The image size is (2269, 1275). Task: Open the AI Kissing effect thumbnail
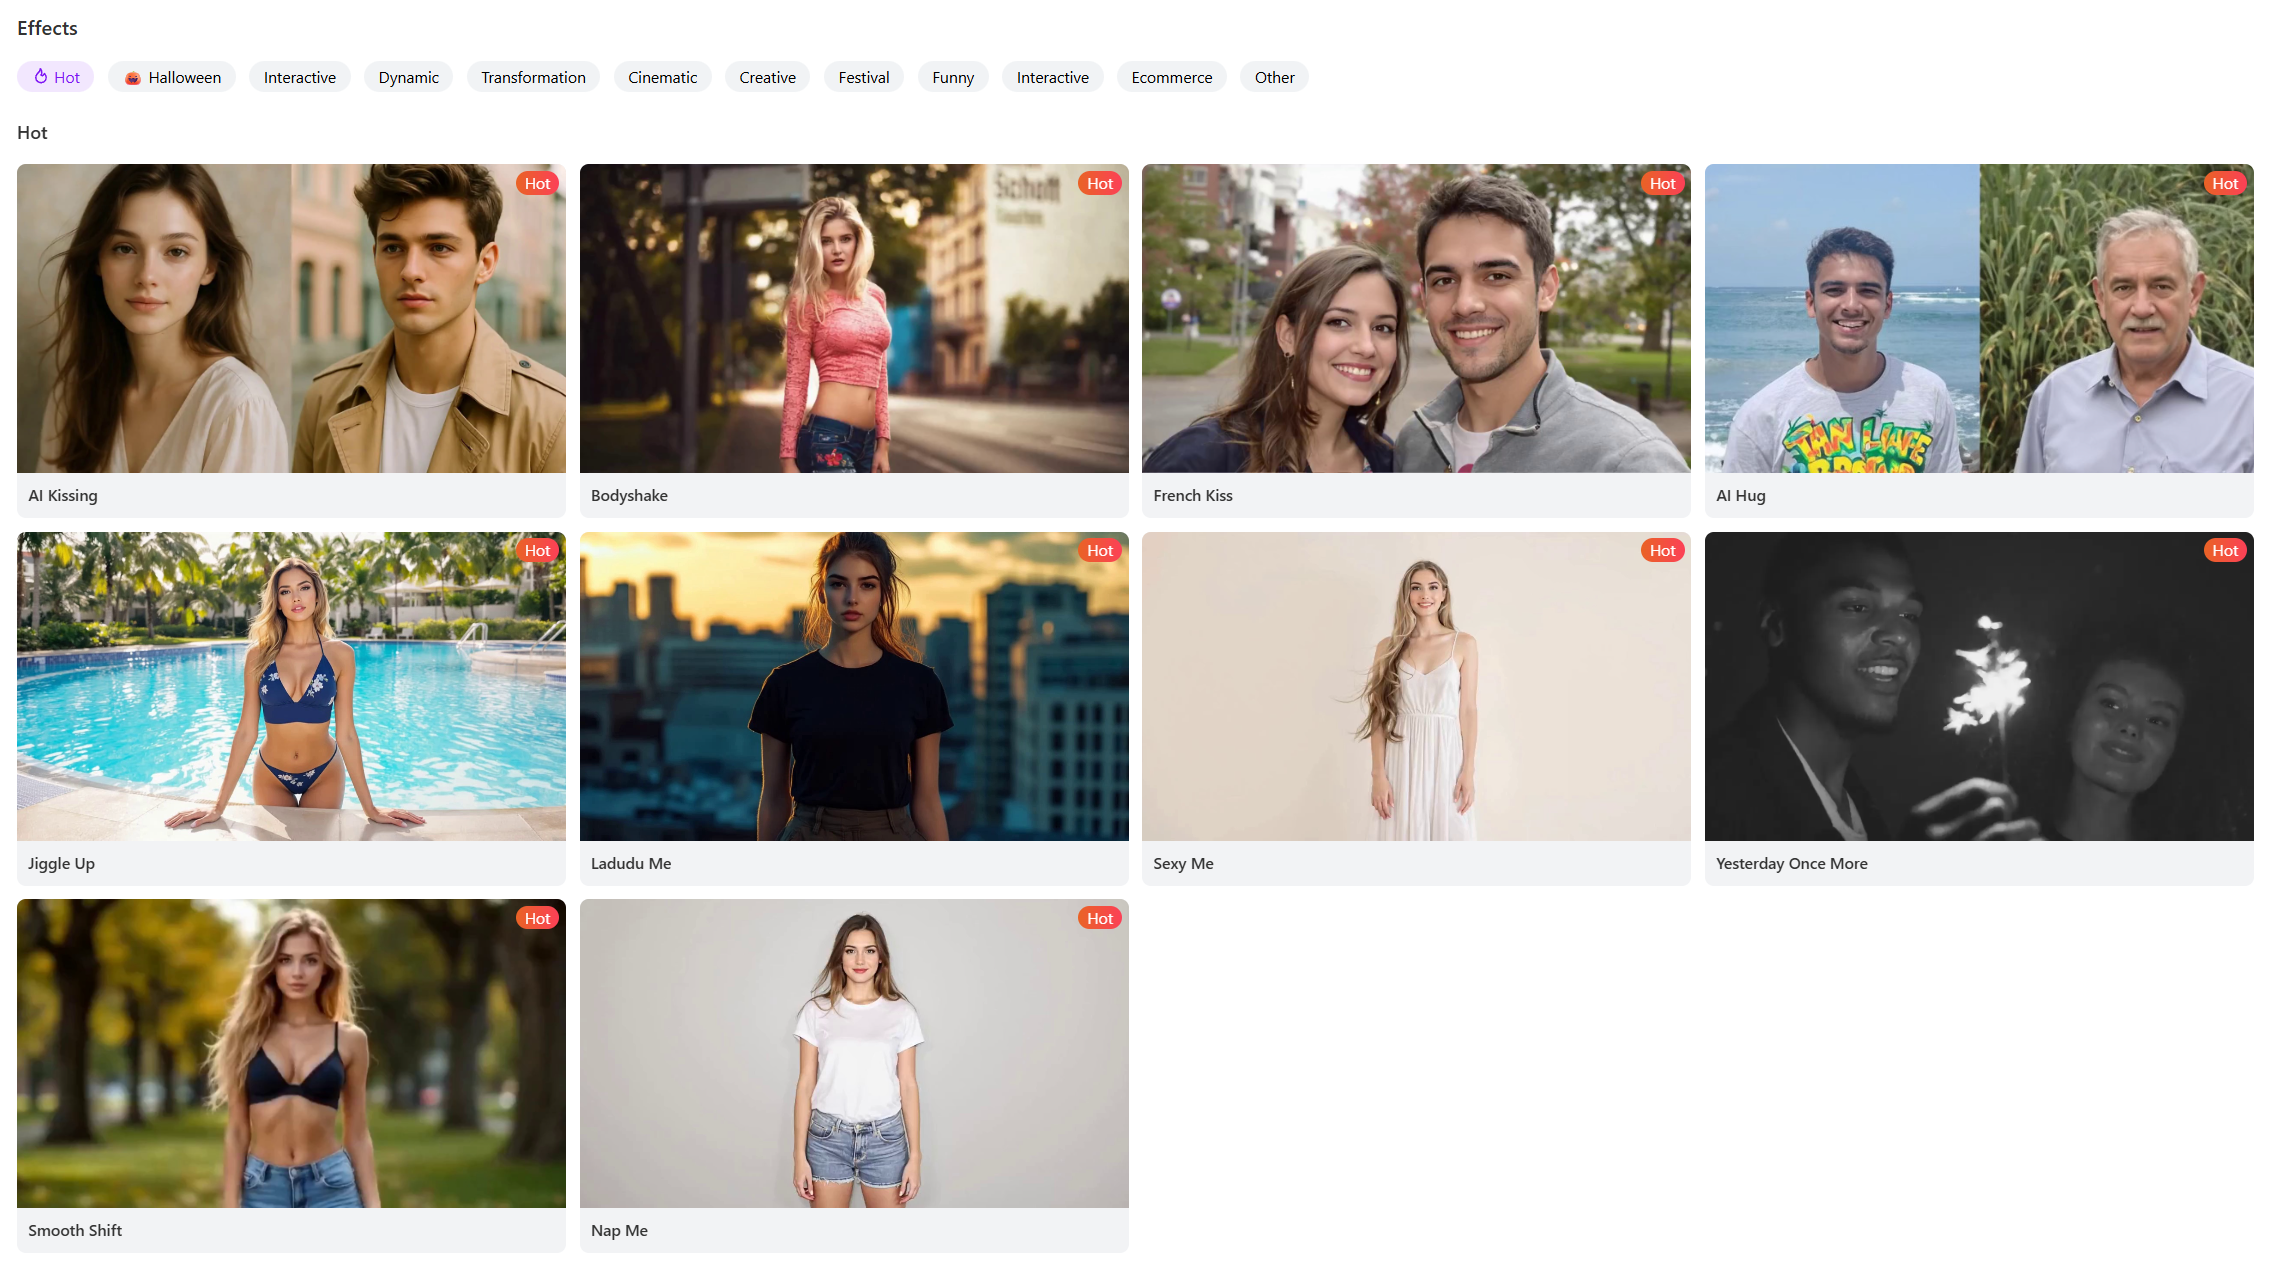click(x=291, y=318)
